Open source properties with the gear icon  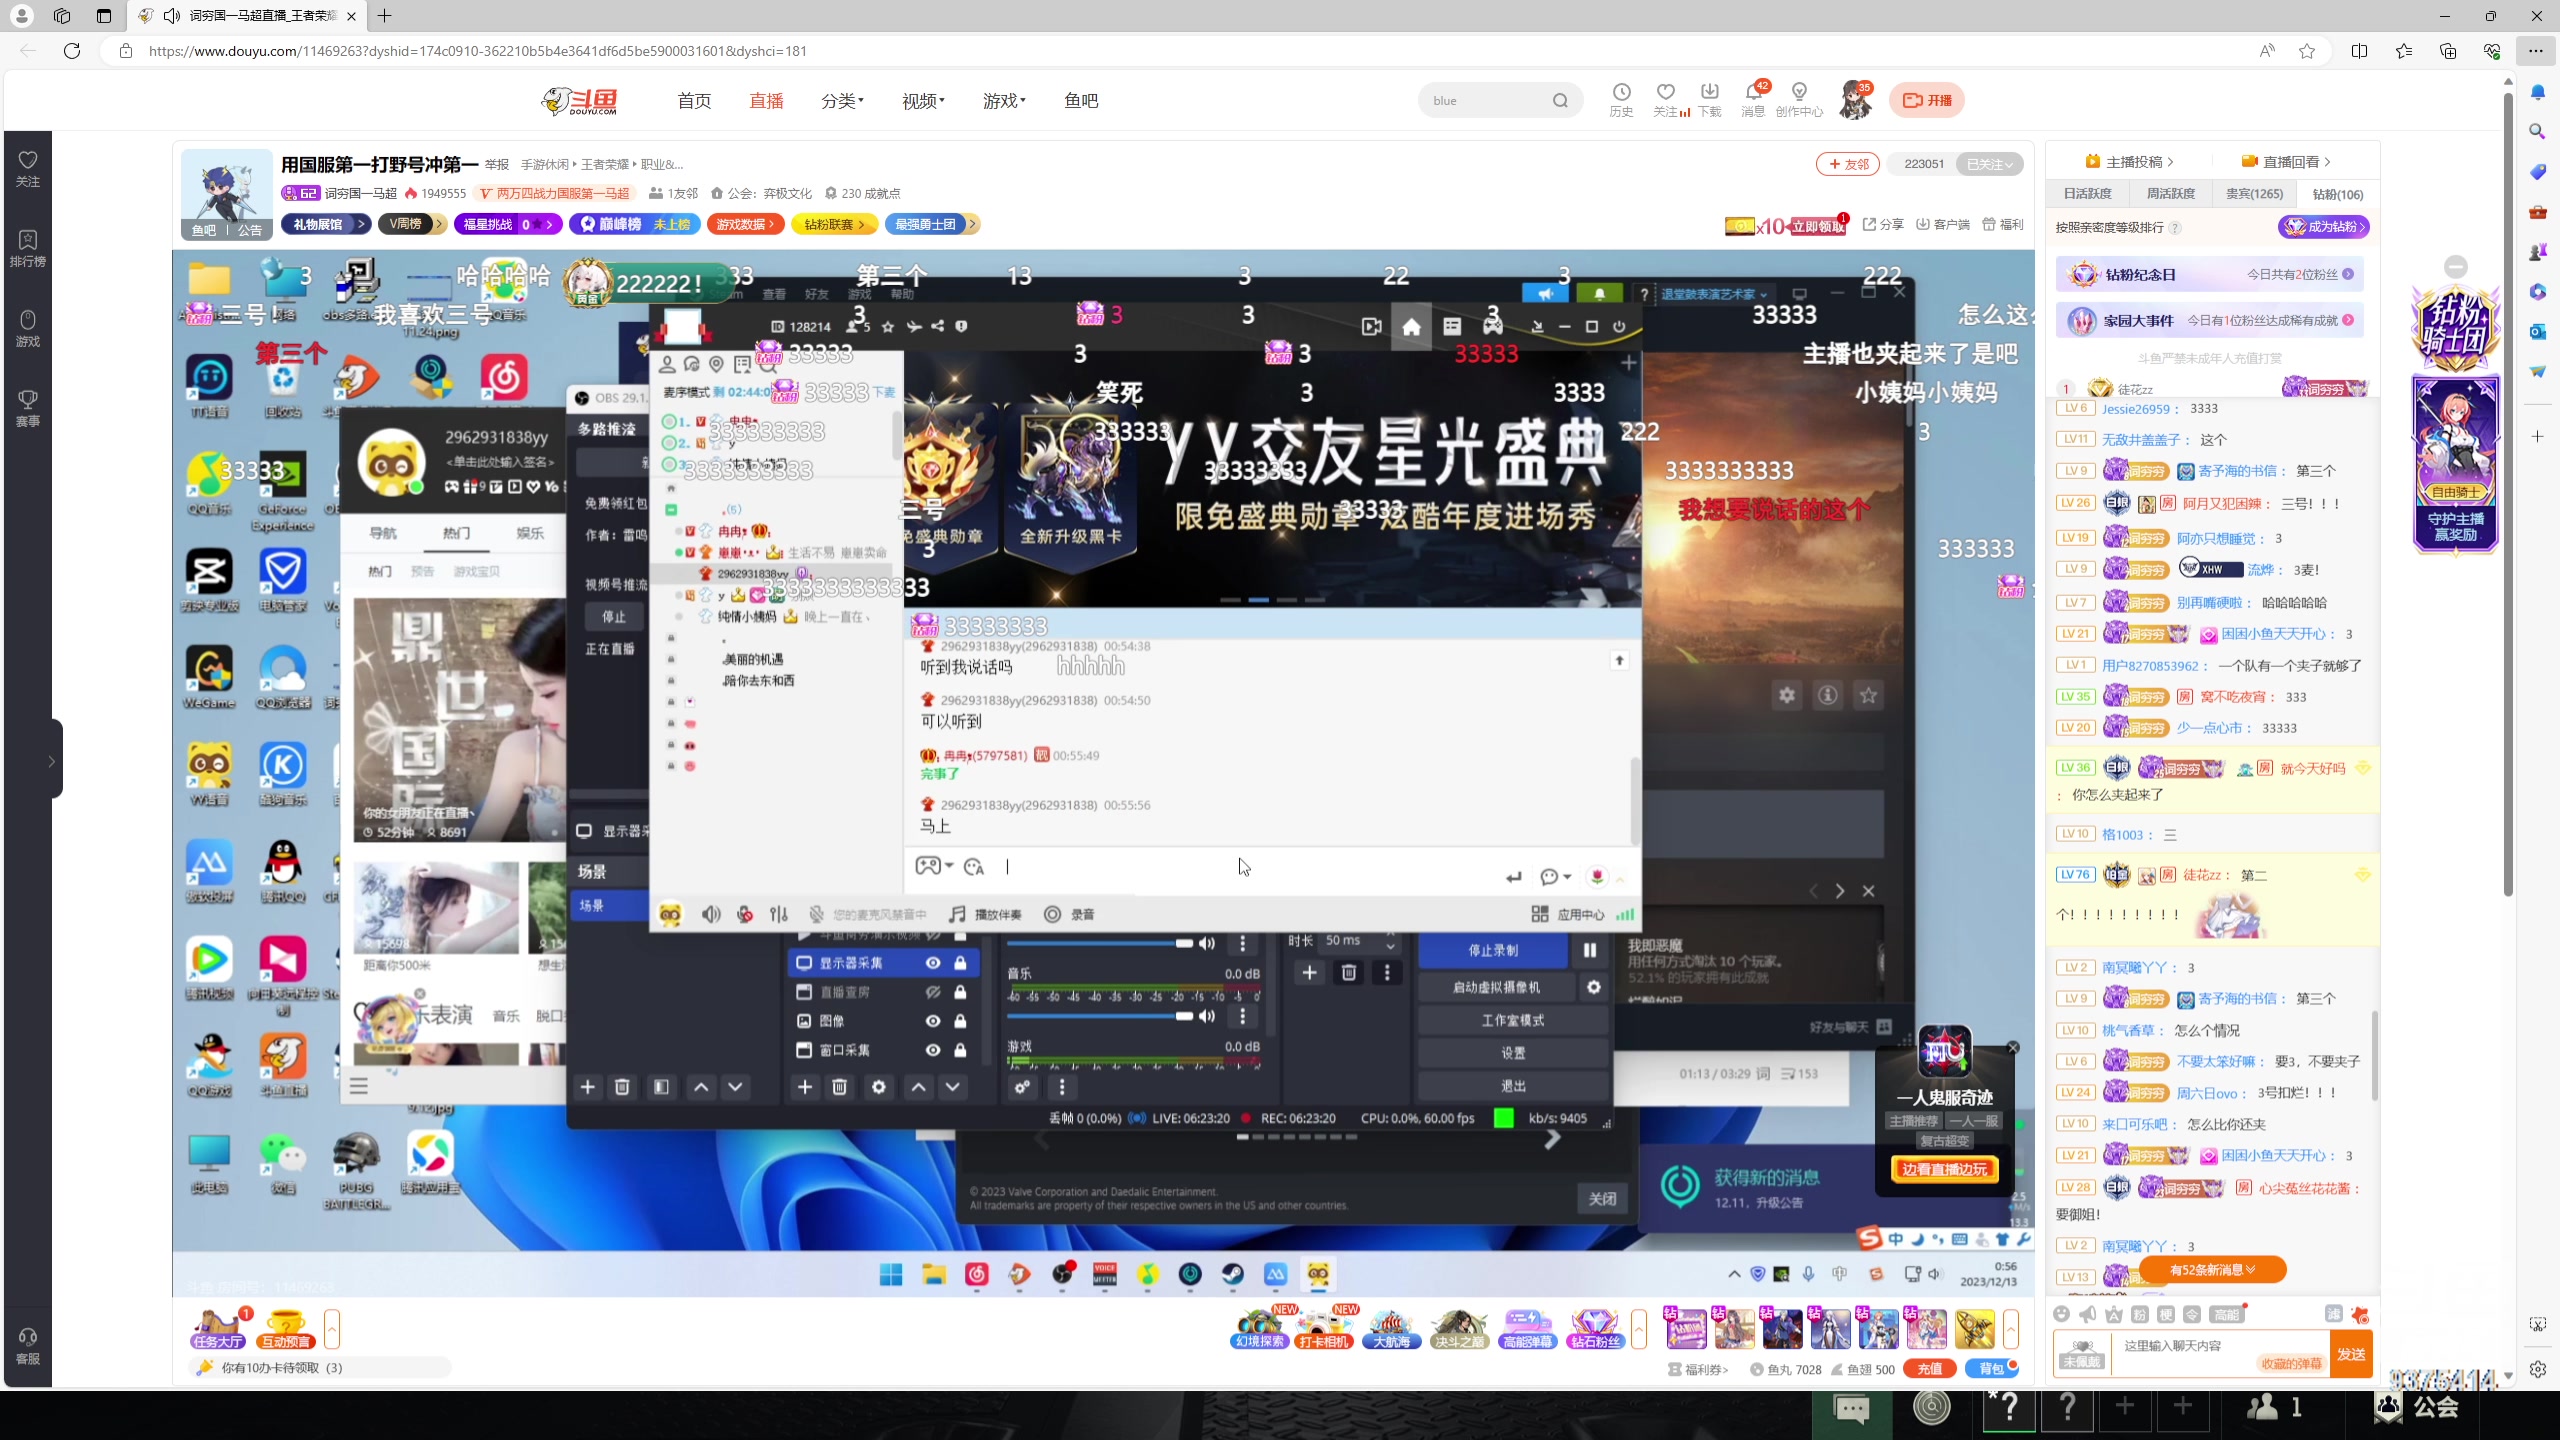(x=879, y=1087)
